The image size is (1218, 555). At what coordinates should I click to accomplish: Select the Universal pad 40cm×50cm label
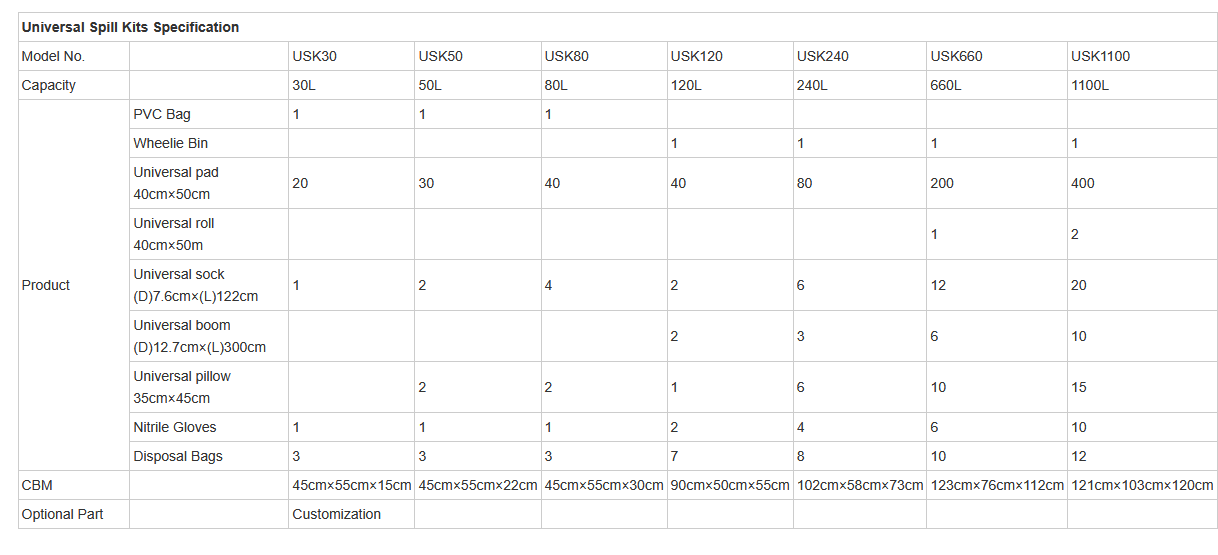click(x=176, y=183)
